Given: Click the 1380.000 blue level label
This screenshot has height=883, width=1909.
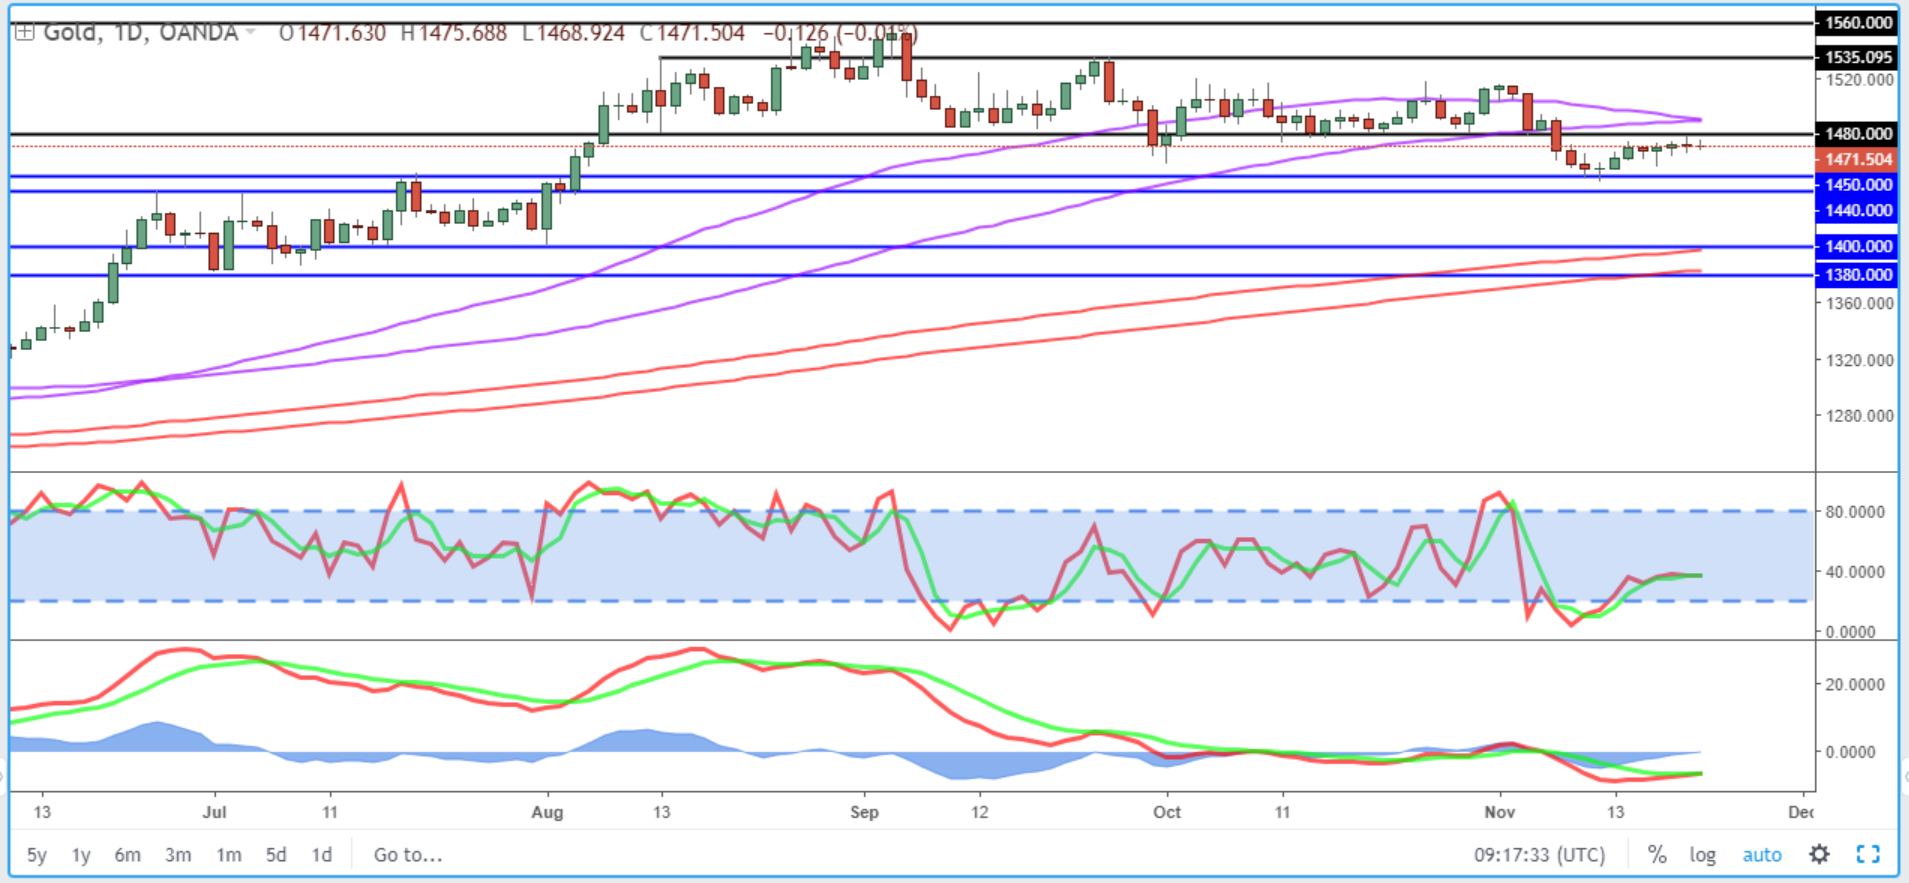Looking at the screenshot, I should click(x=1857, y=274).
